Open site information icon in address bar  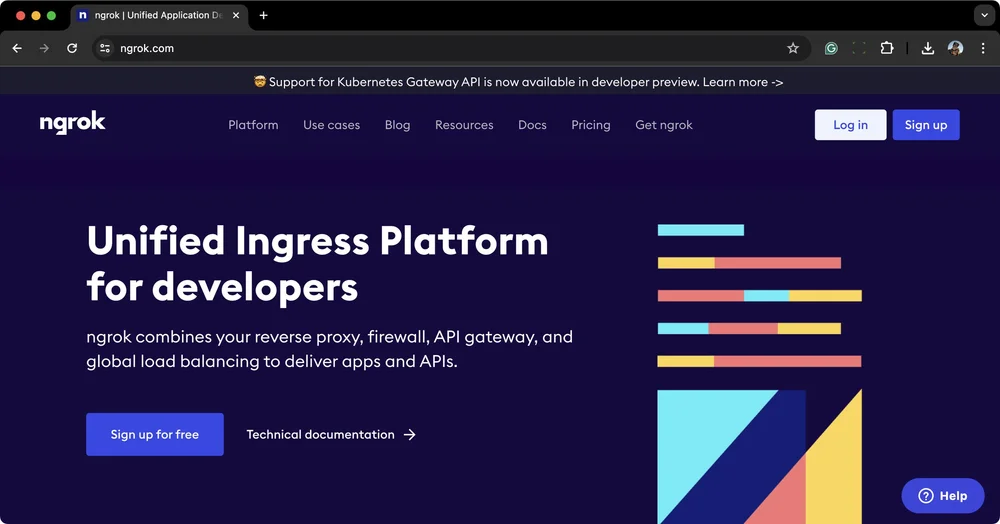105,48
